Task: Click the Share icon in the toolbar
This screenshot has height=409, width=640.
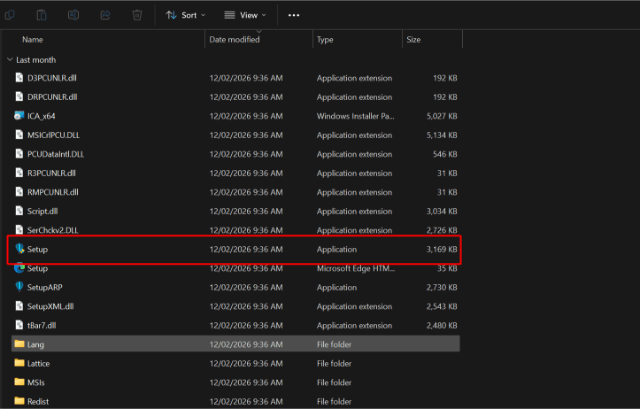Action: coord(106,15)
